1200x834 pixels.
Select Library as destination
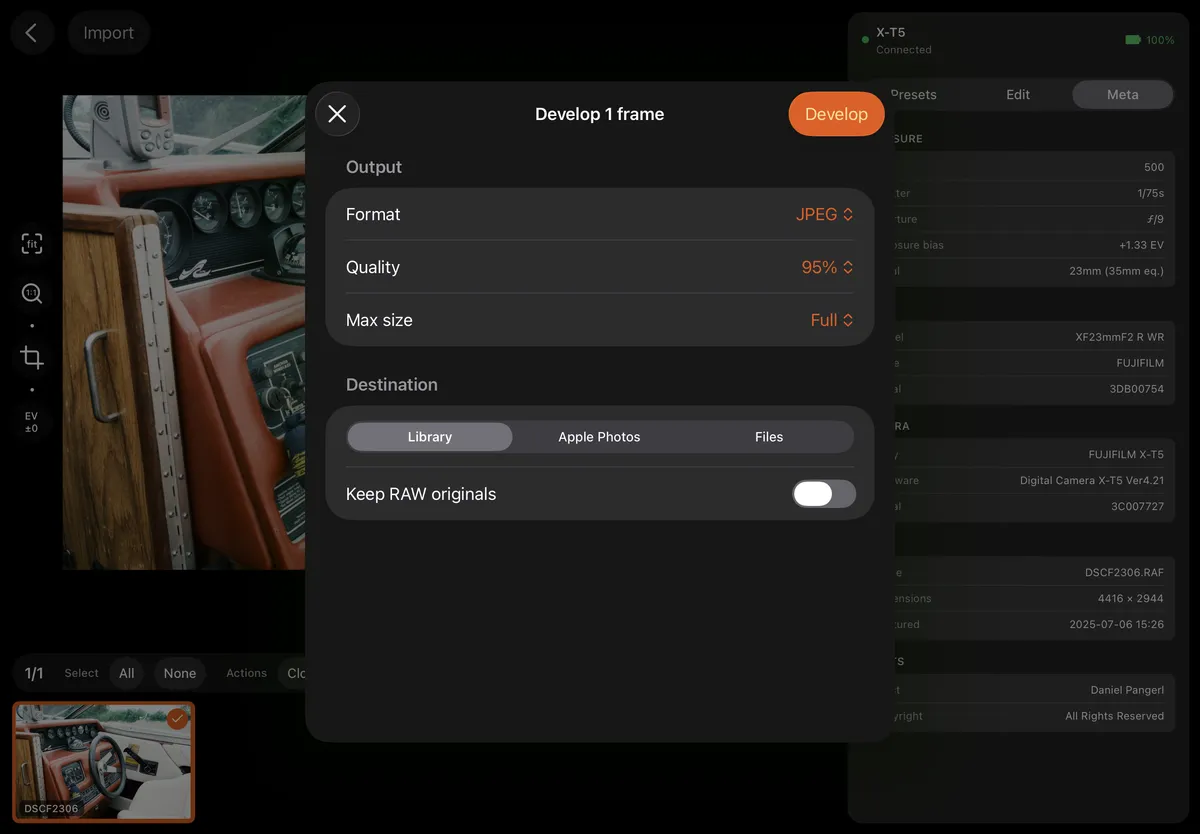pyautogui.click(x=430, y=437)
